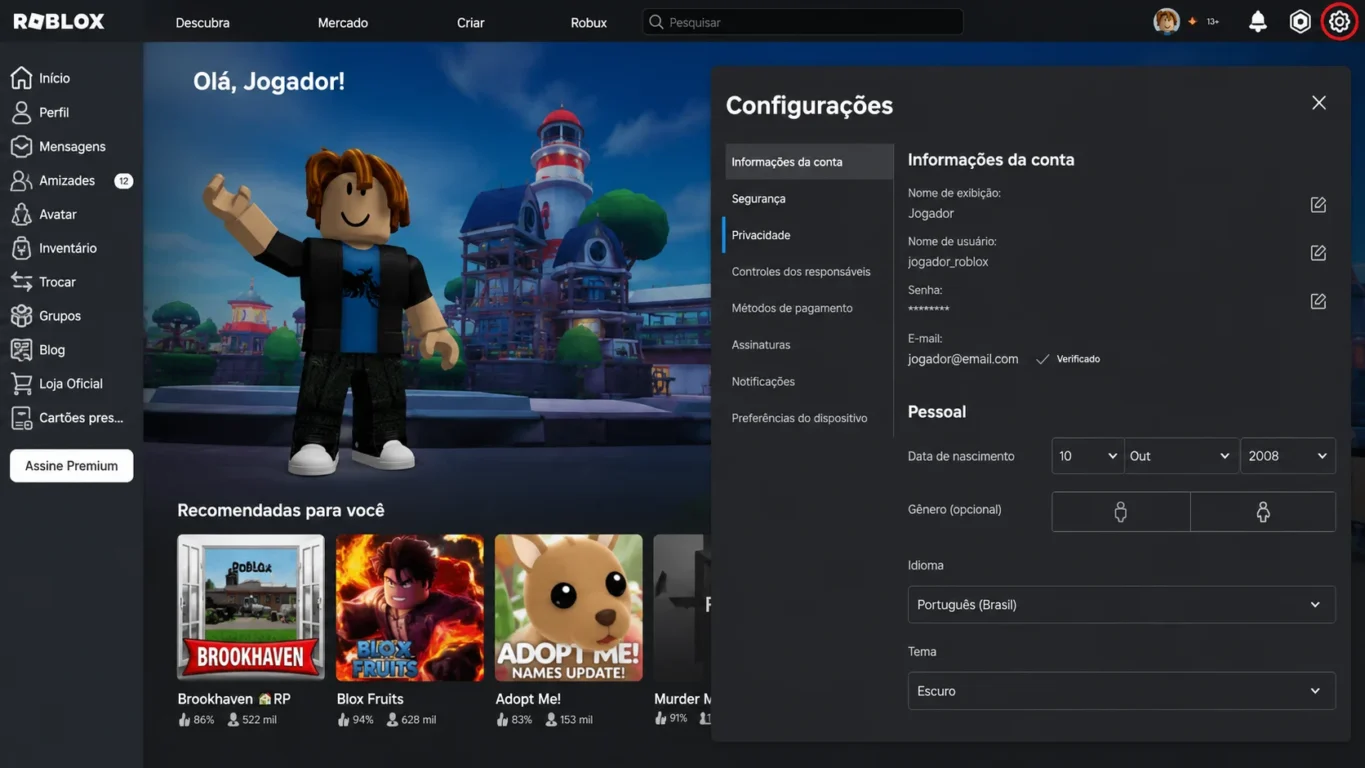Open the Adopt Me! game thumbnail
This screenshot has width=1365, height=768.
[569, 608]
